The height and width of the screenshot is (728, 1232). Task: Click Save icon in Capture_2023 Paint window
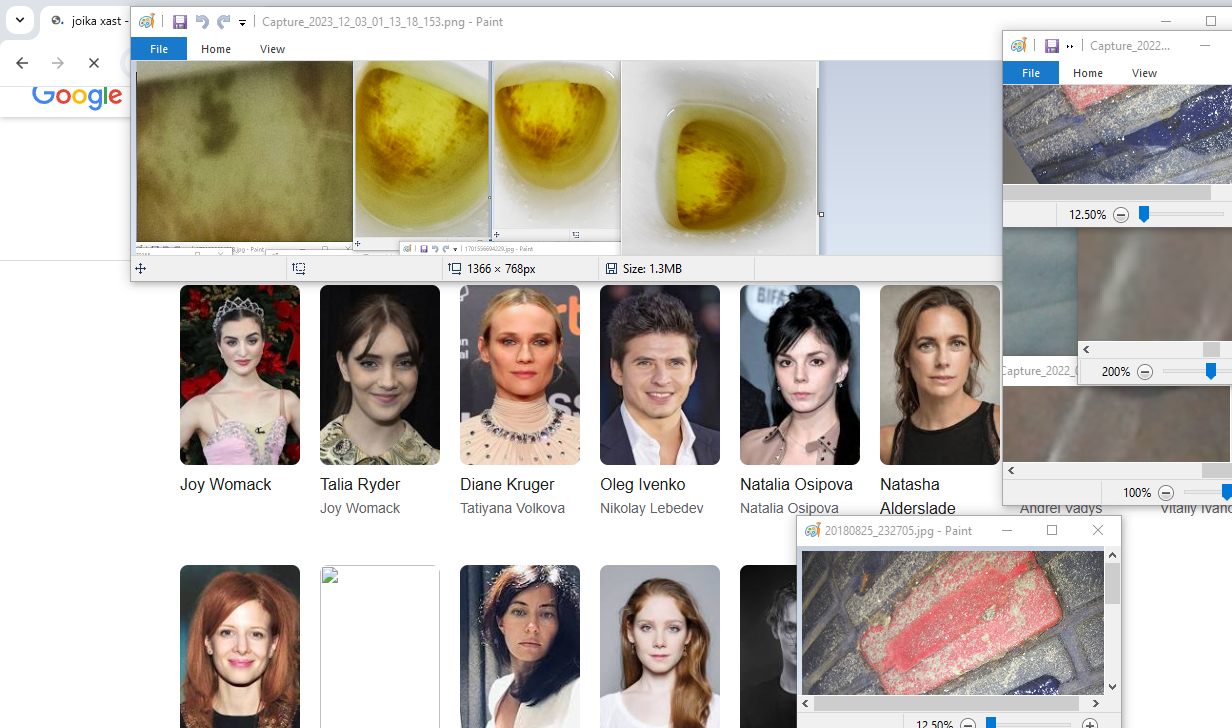pyautogui.click(x=179, y=22)
